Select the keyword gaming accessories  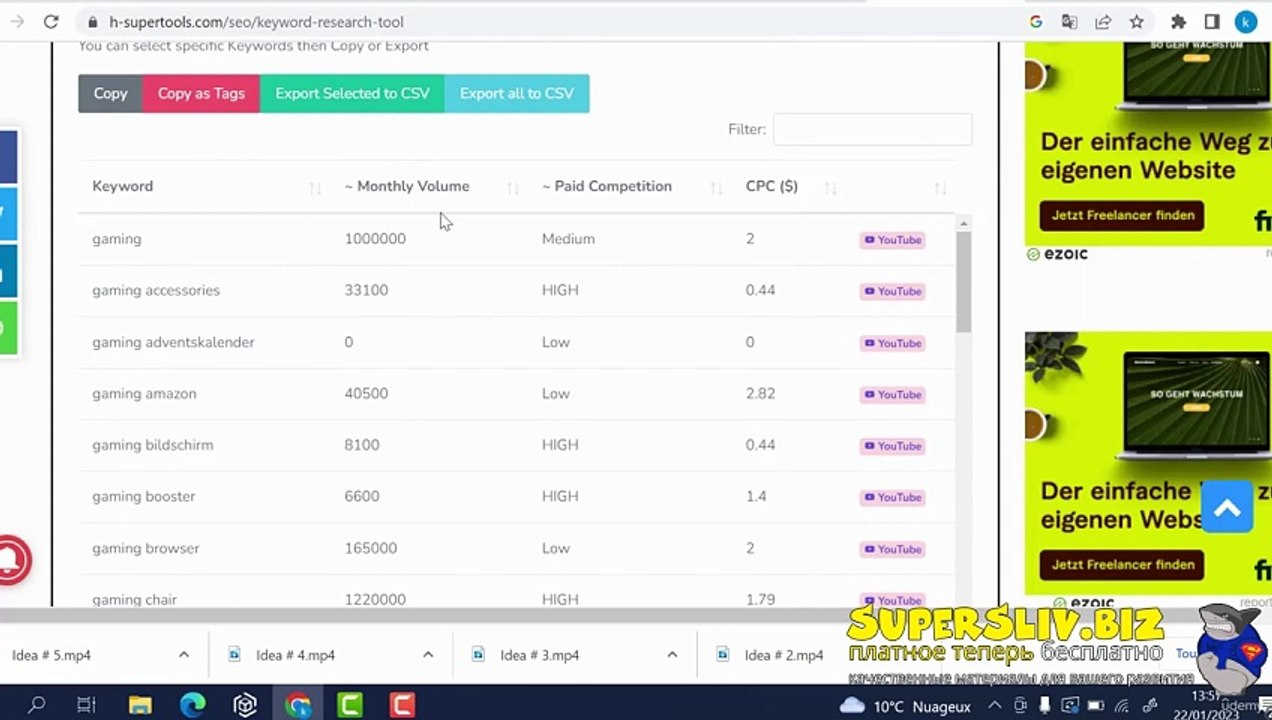[x=156, y=290]
